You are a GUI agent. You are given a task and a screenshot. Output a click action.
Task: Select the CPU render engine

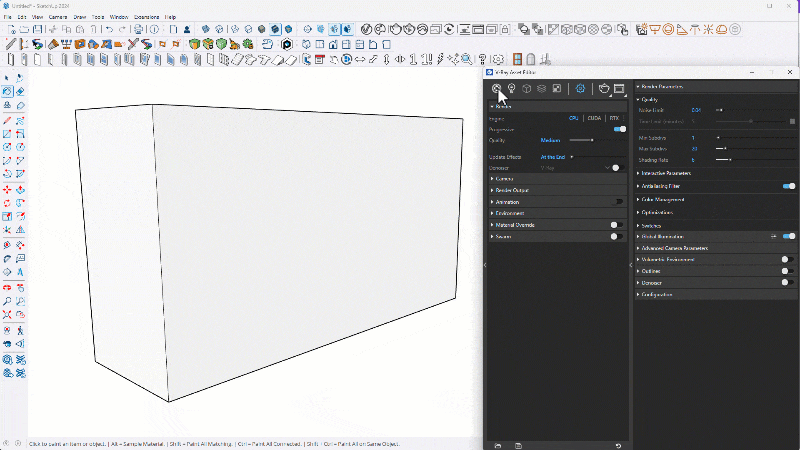(x=573, y=118)
